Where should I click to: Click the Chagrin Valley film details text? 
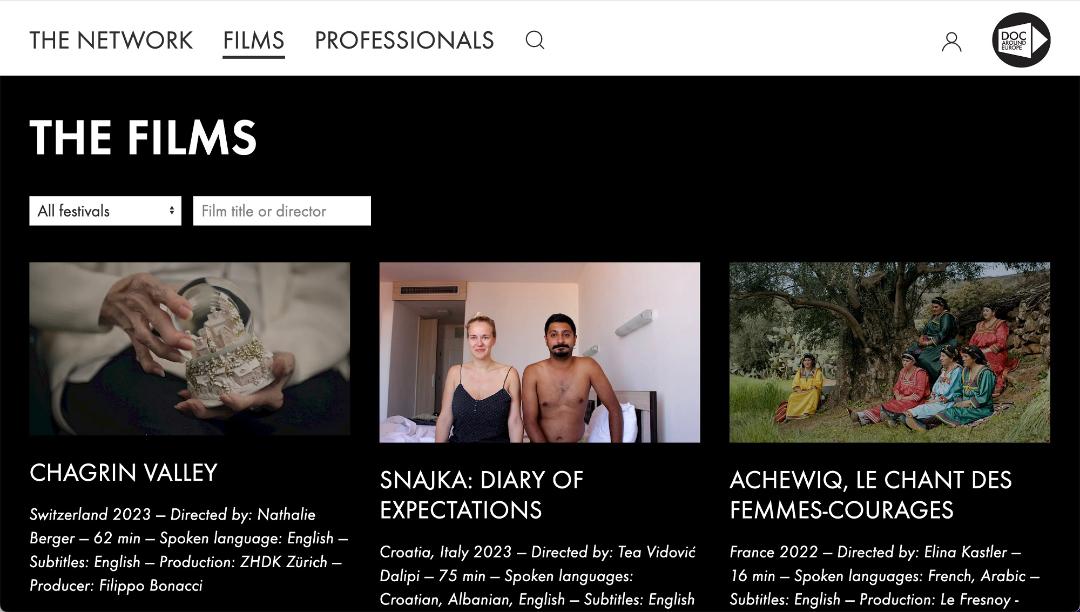[189, 550]
